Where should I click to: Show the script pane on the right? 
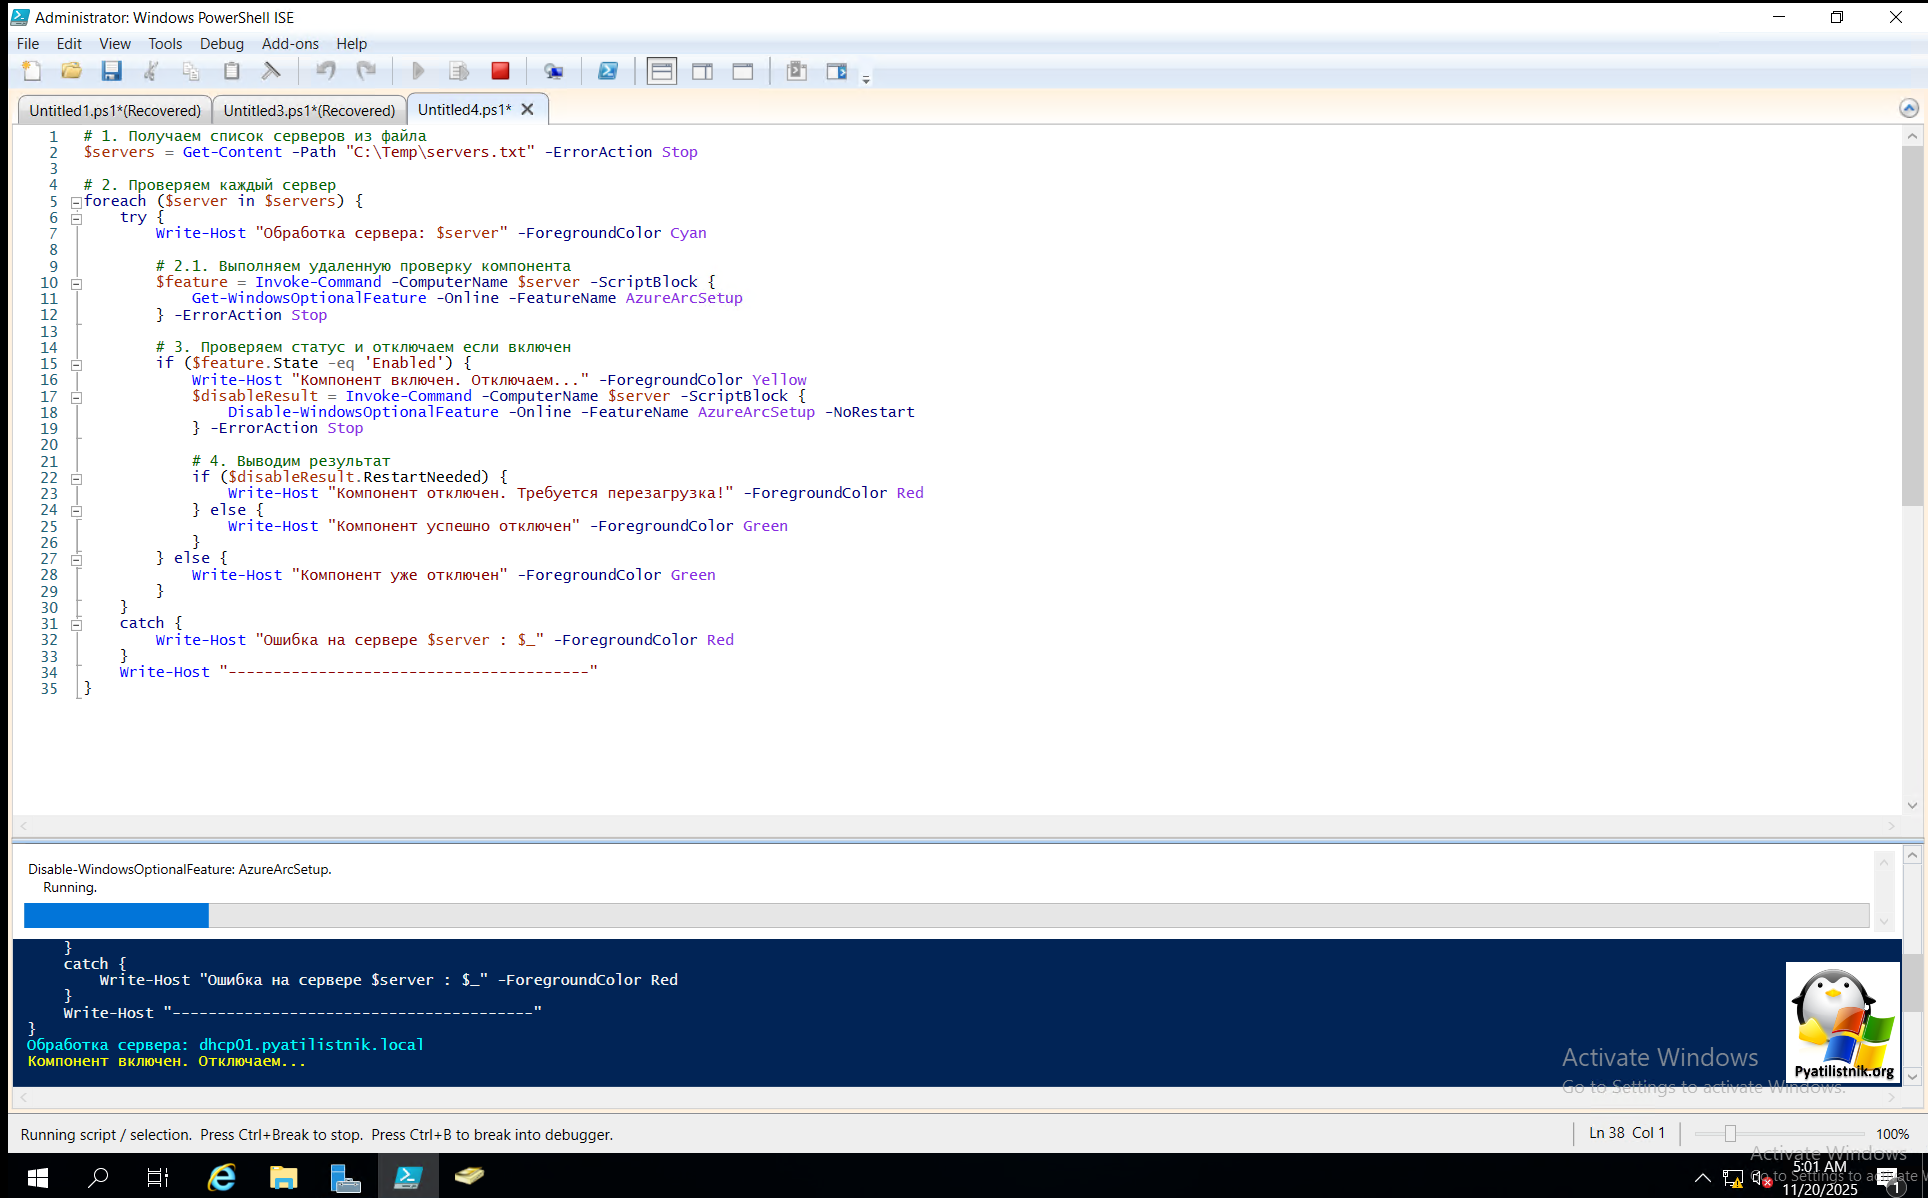702,71
